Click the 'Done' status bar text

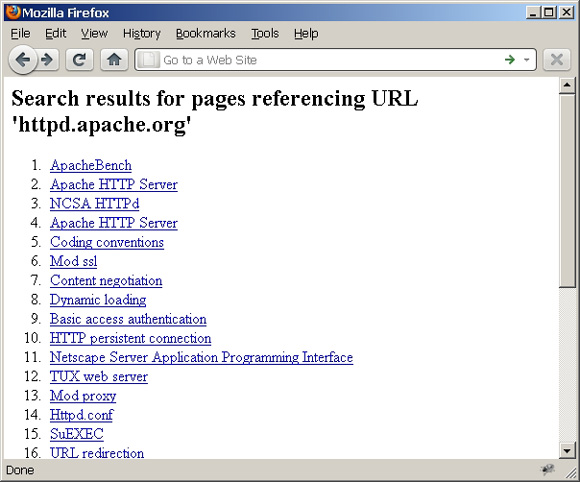tap(20, 470)
